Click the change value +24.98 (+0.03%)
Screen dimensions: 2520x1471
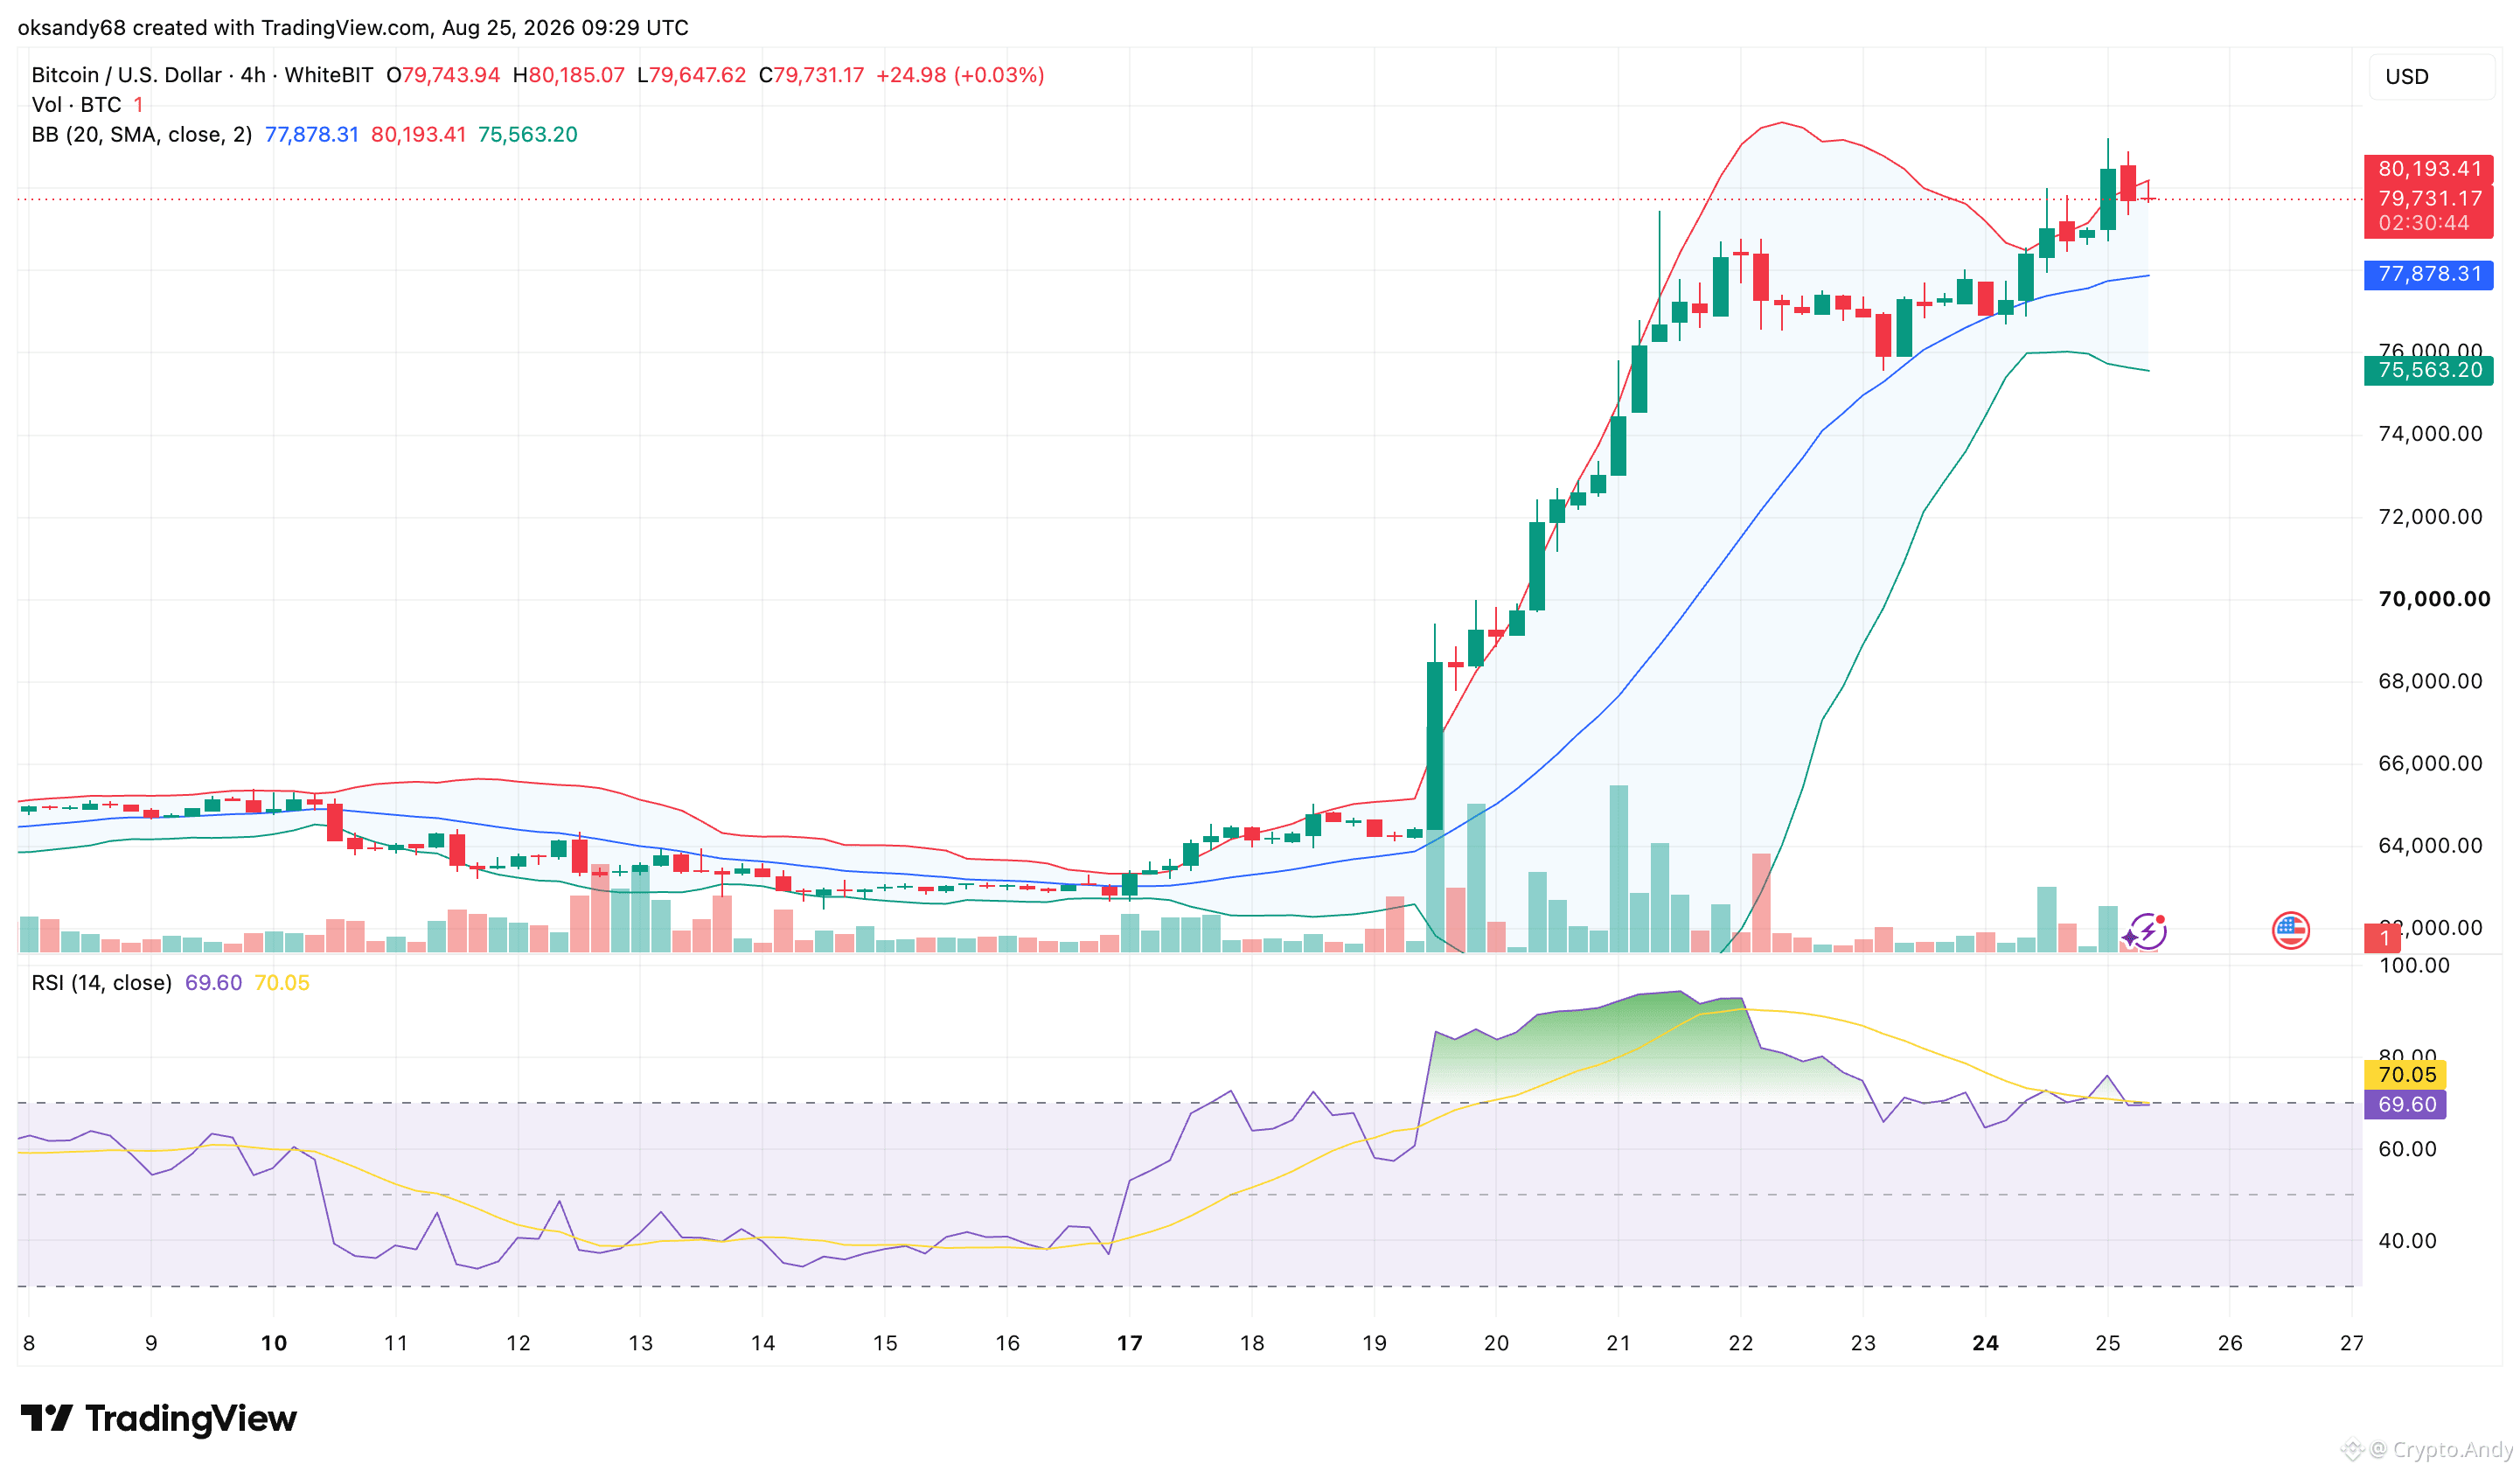960,75
